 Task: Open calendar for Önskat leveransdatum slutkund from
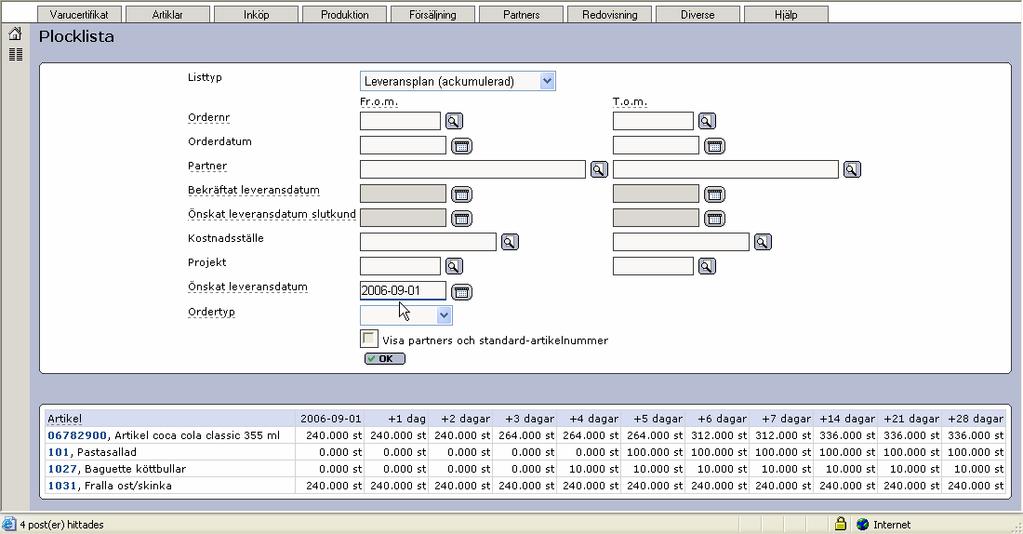pos(461,218)
